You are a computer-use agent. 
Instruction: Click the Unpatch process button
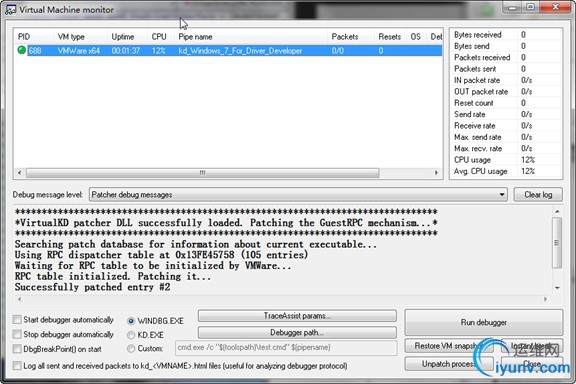(x=449, y=364)
